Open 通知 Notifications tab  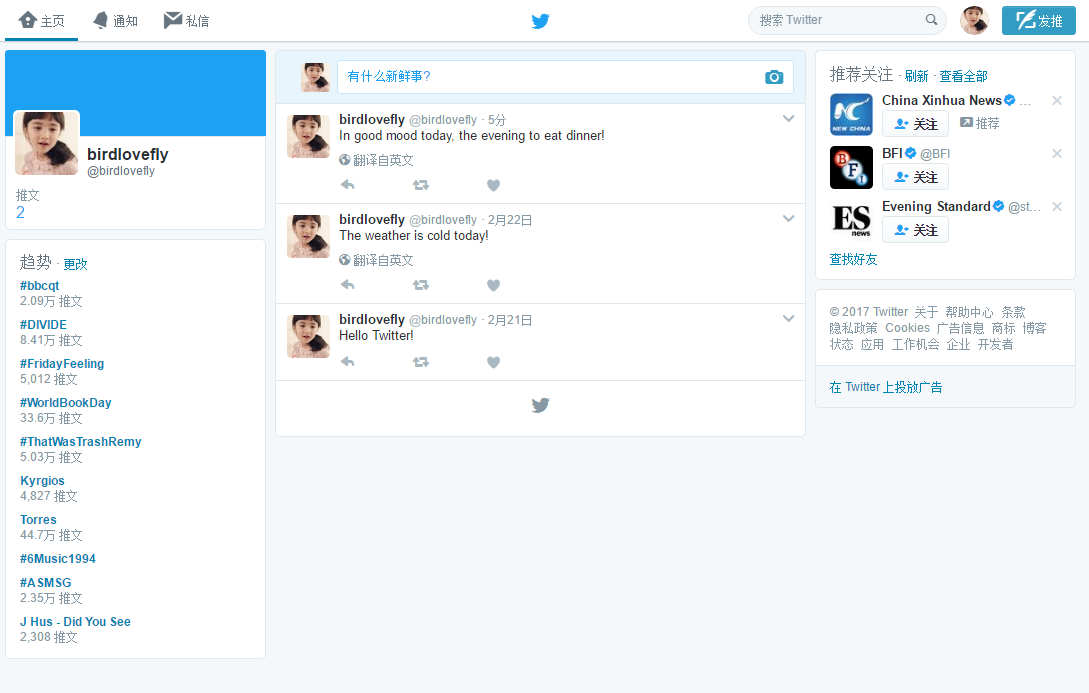click(x=115, y=21)
